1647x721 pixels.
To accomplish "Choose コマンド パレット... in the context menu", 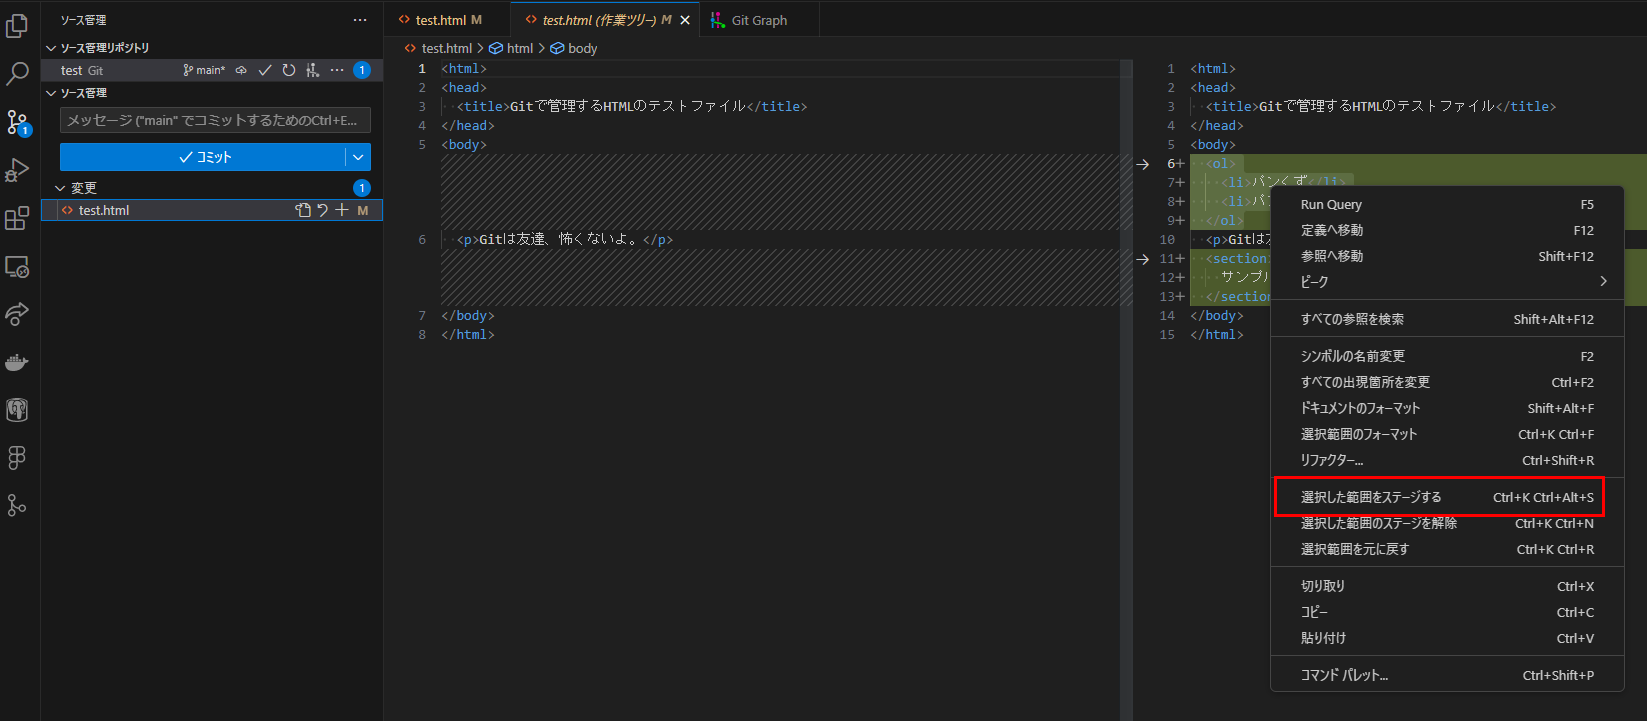I will 1447,675.
